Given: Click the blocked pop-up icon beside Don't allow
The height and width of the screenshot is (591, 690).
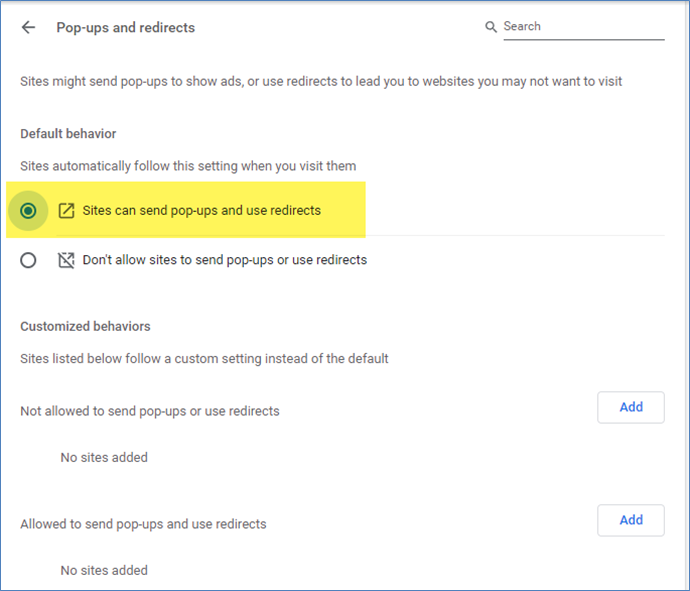Looking at the screenshot, I should pos(67,260).
